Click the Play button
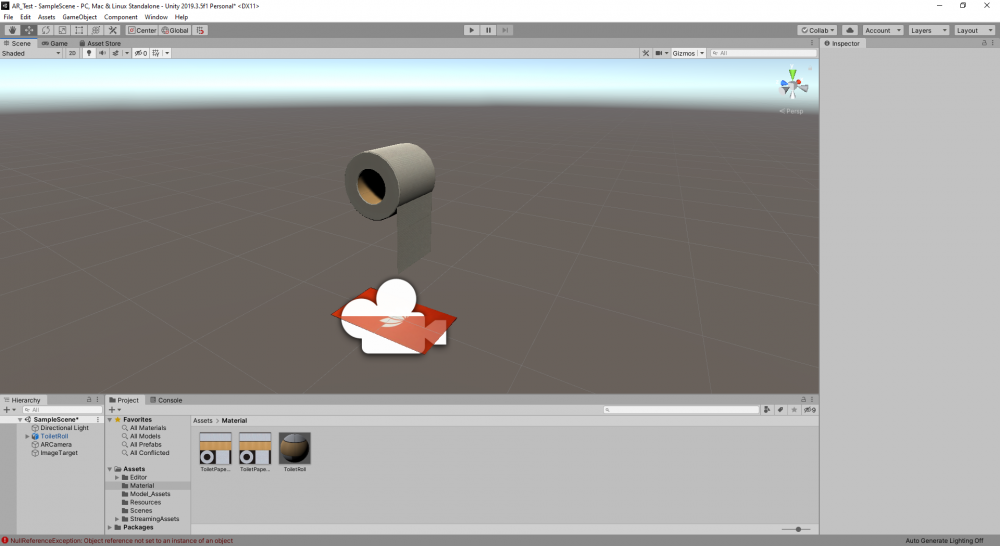The width and height of the screenshot is (1000, 546). click(471, 30)
